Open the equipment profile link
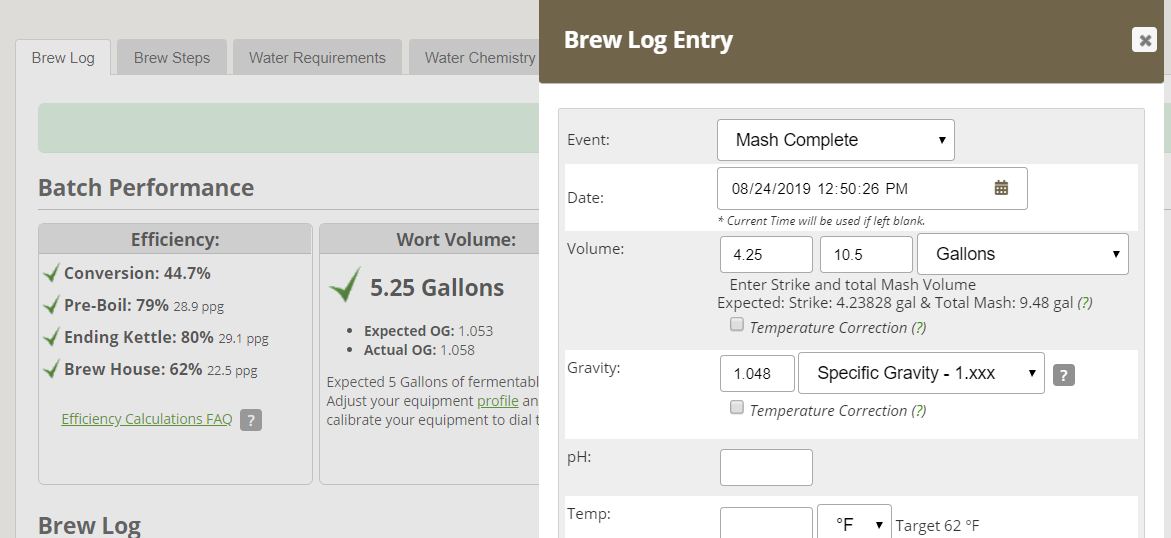Viewport: 1171px width, 538px height. coord(497,401)
